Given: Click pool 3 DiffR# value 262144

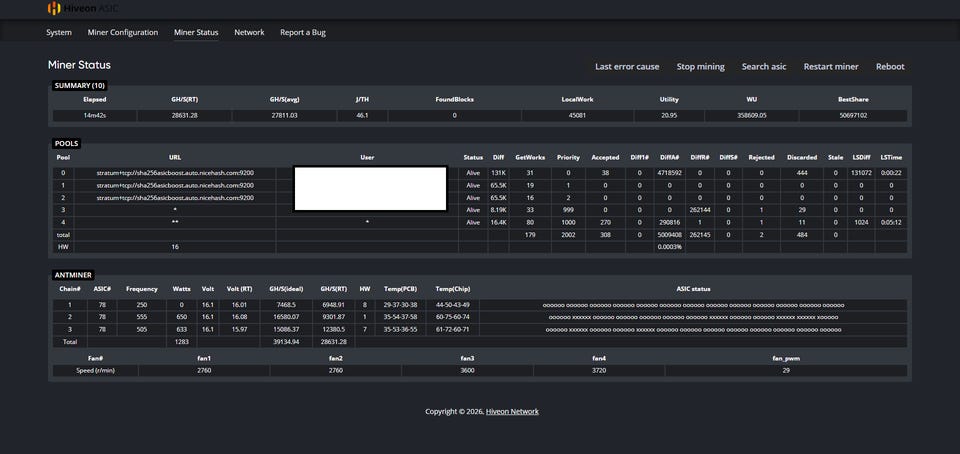Looking at the screenshot, I should tap(699, 210).
